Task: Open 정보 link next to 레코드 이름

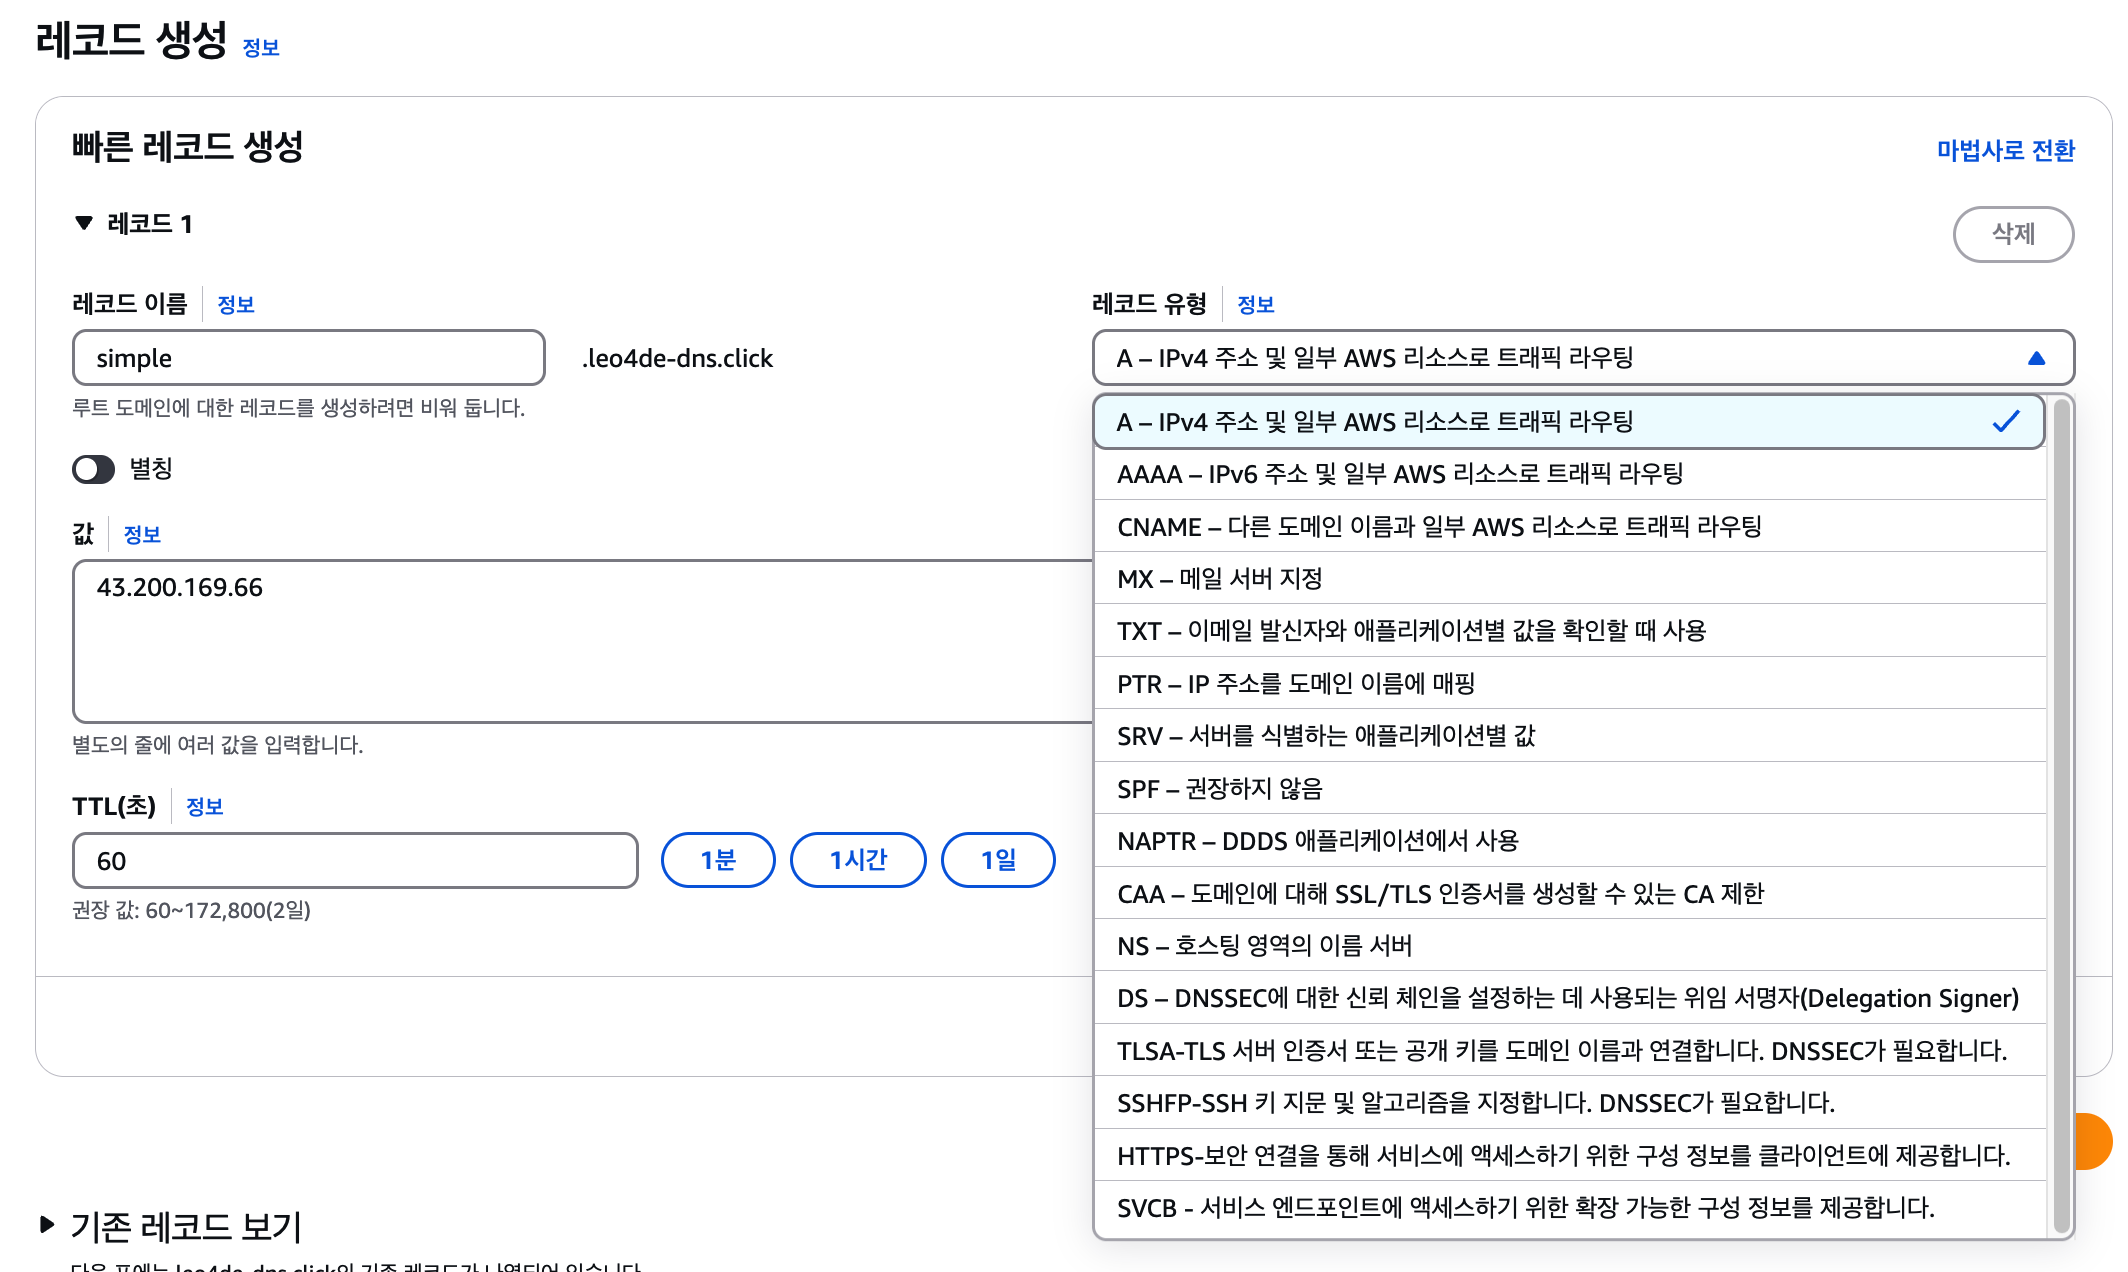Action: point(236,305)
